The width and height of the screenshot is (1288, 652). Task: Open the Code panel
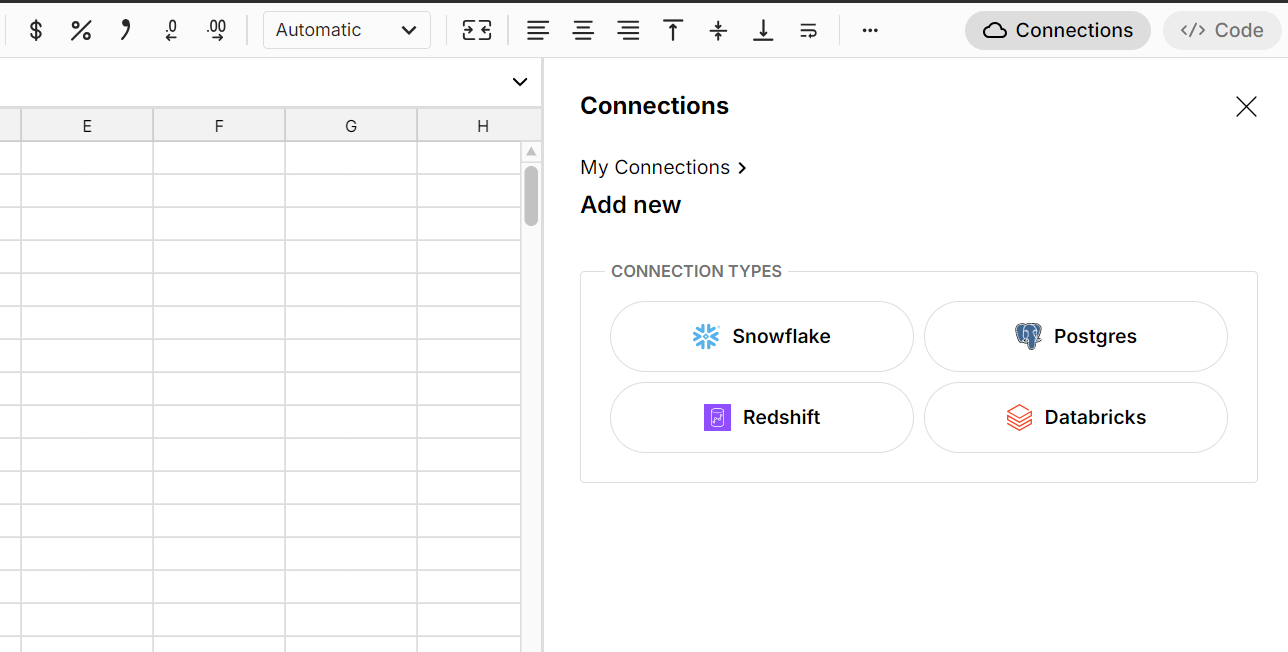point(1221,30)
